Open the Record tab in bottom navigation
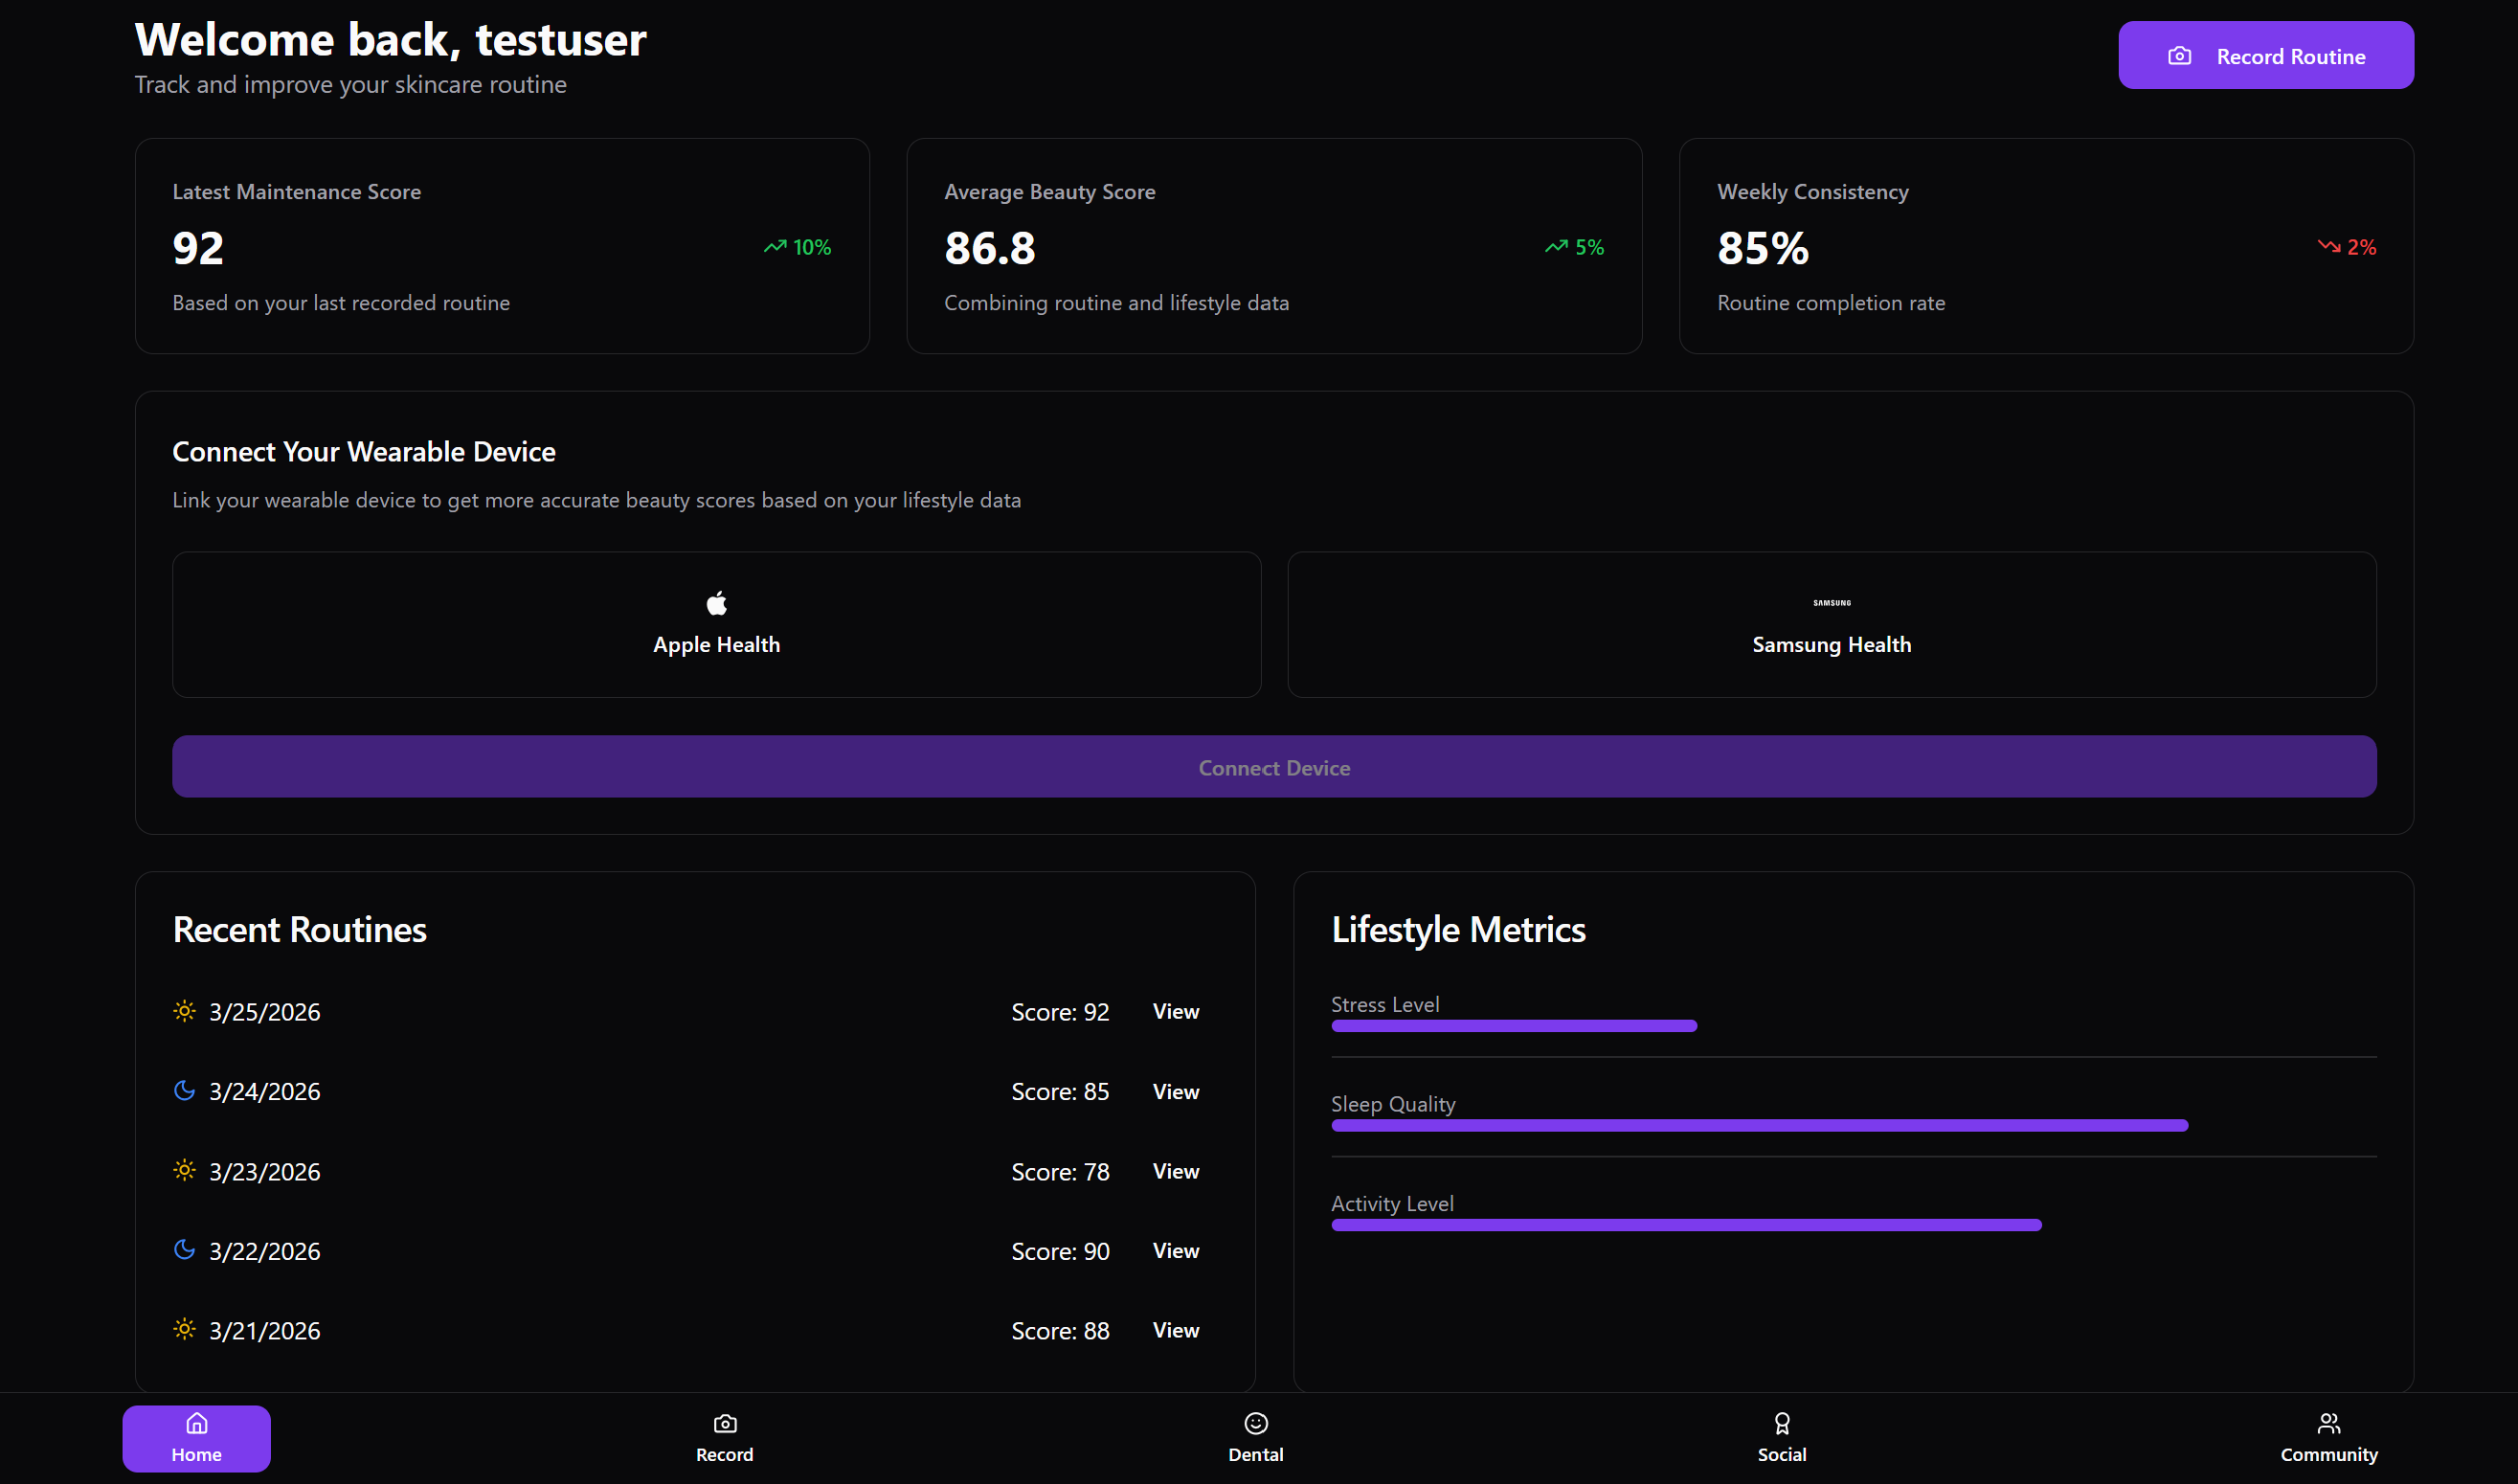The width and height of the screenshot is (2518, 1484). (x=724, y=1438)
